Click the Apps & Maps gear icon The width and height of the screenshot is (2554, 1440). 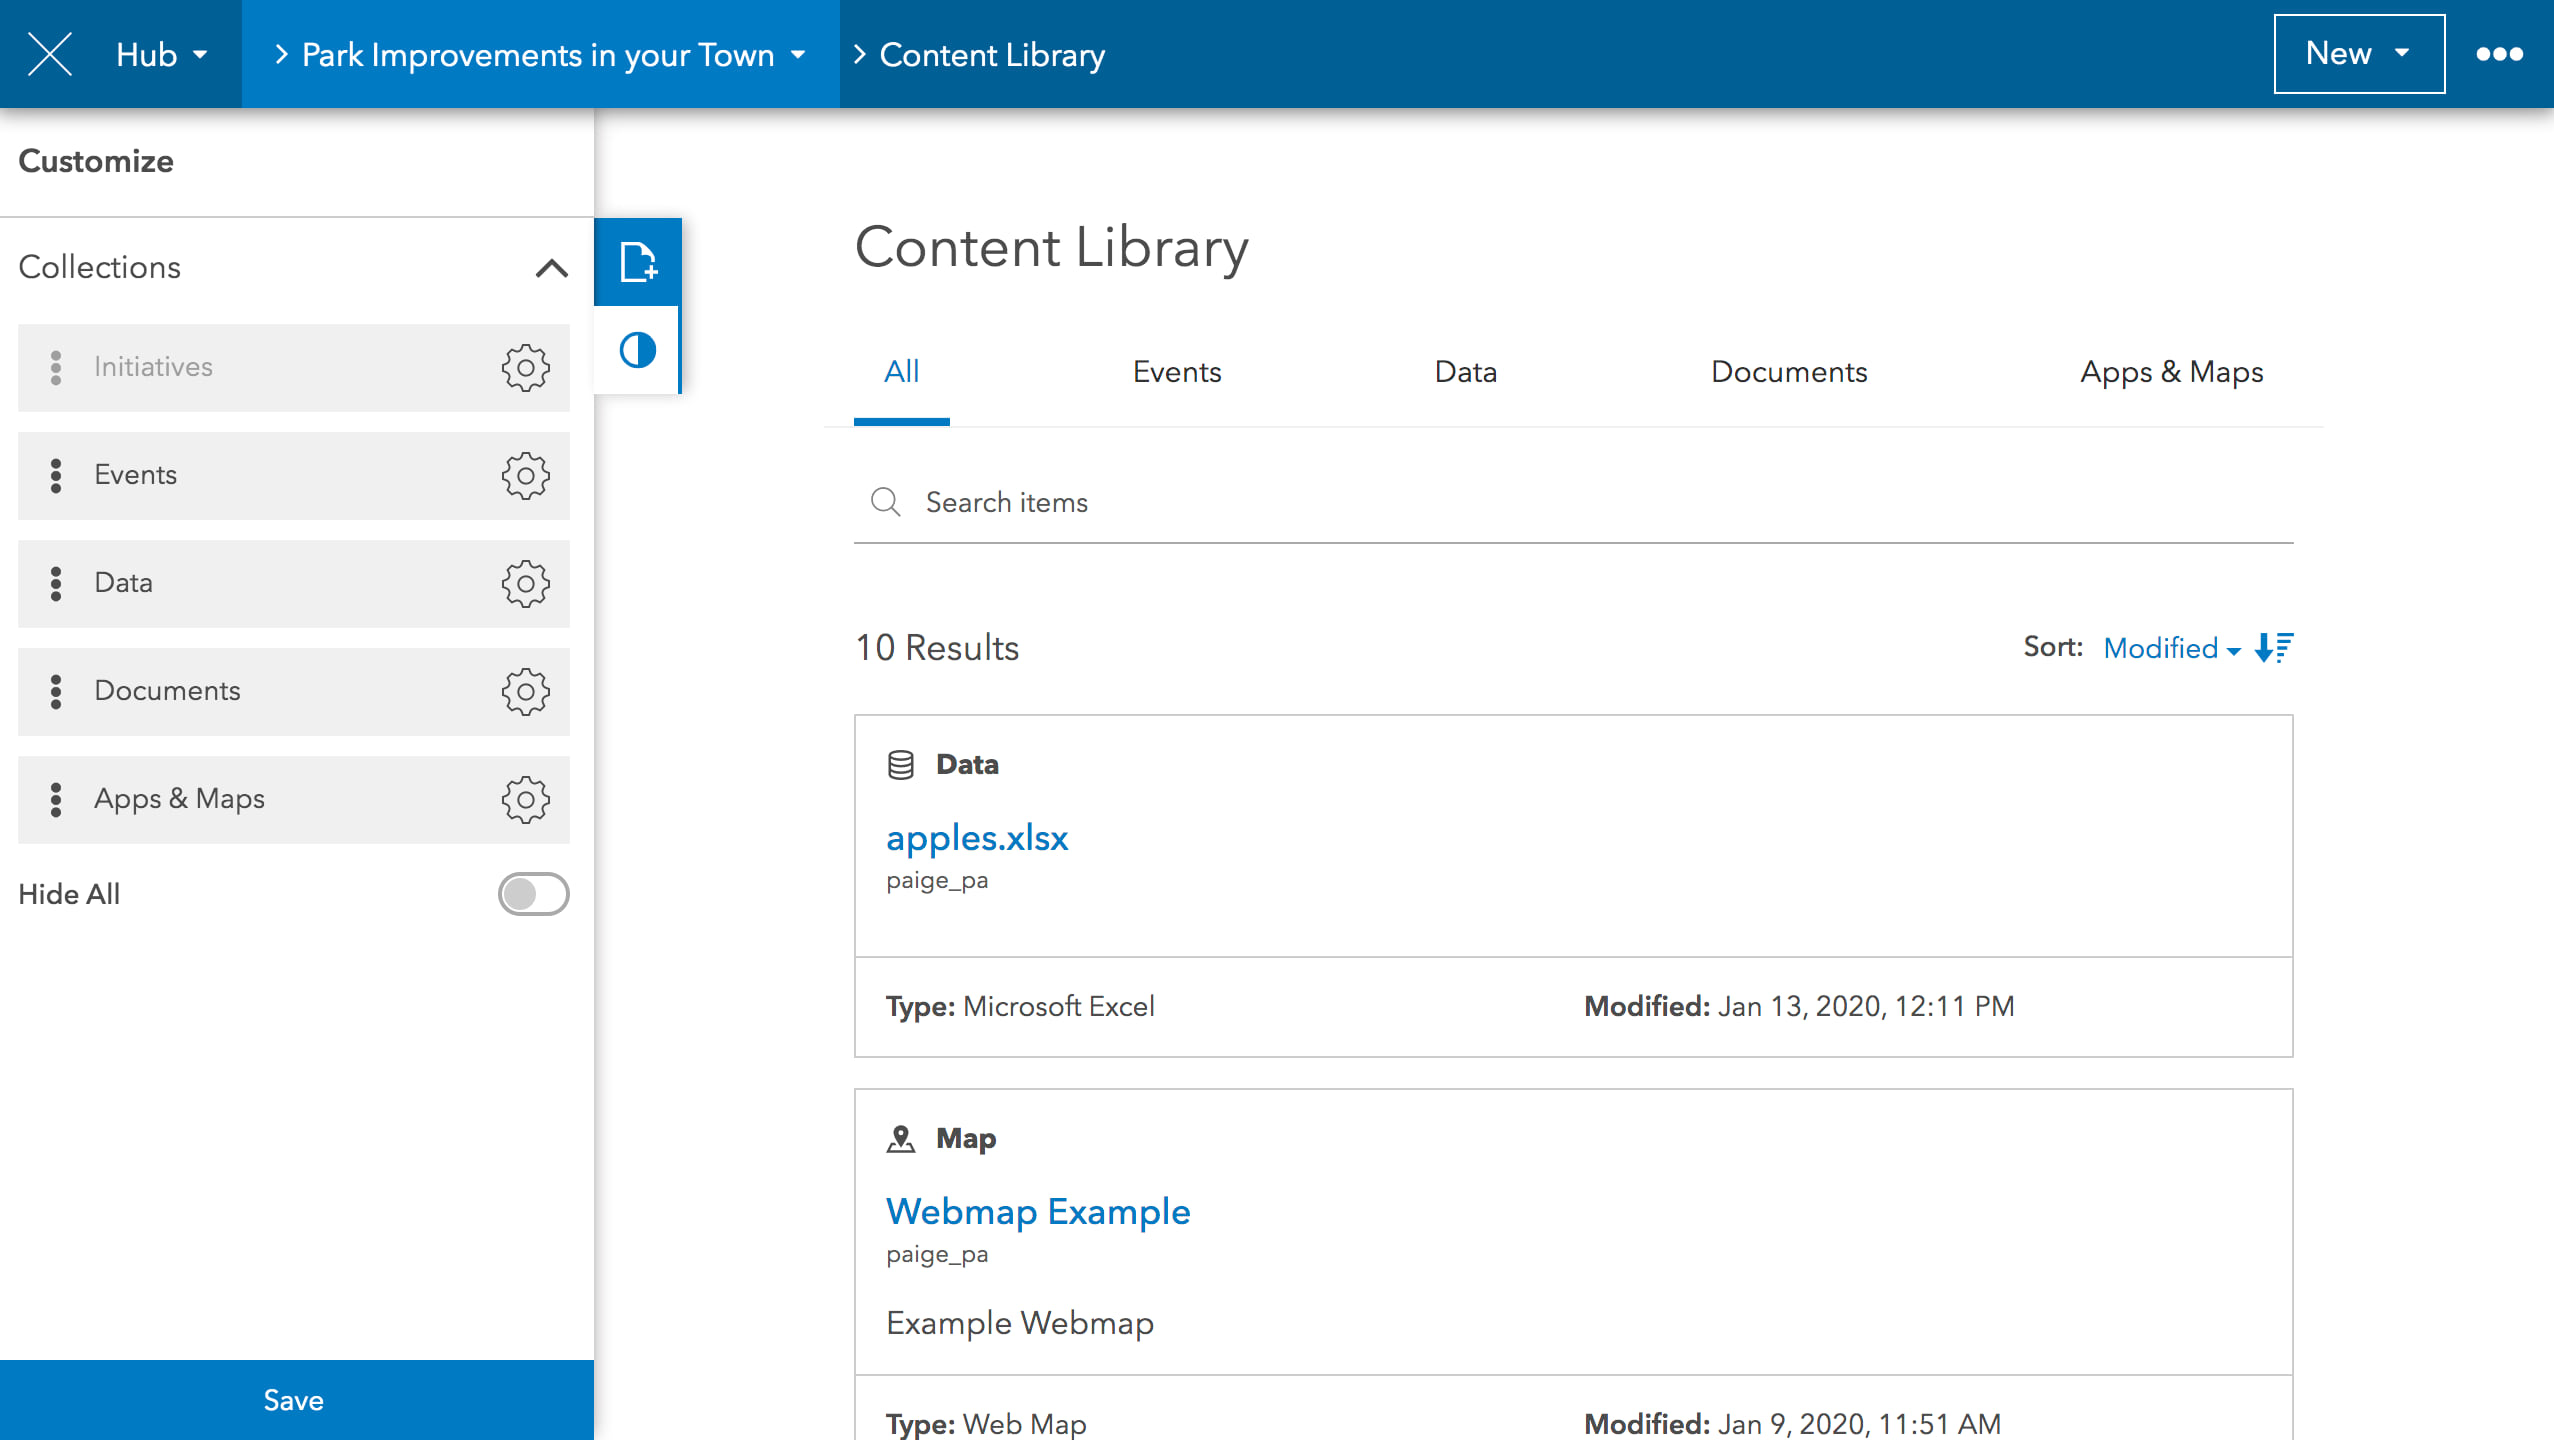point(524,798)
